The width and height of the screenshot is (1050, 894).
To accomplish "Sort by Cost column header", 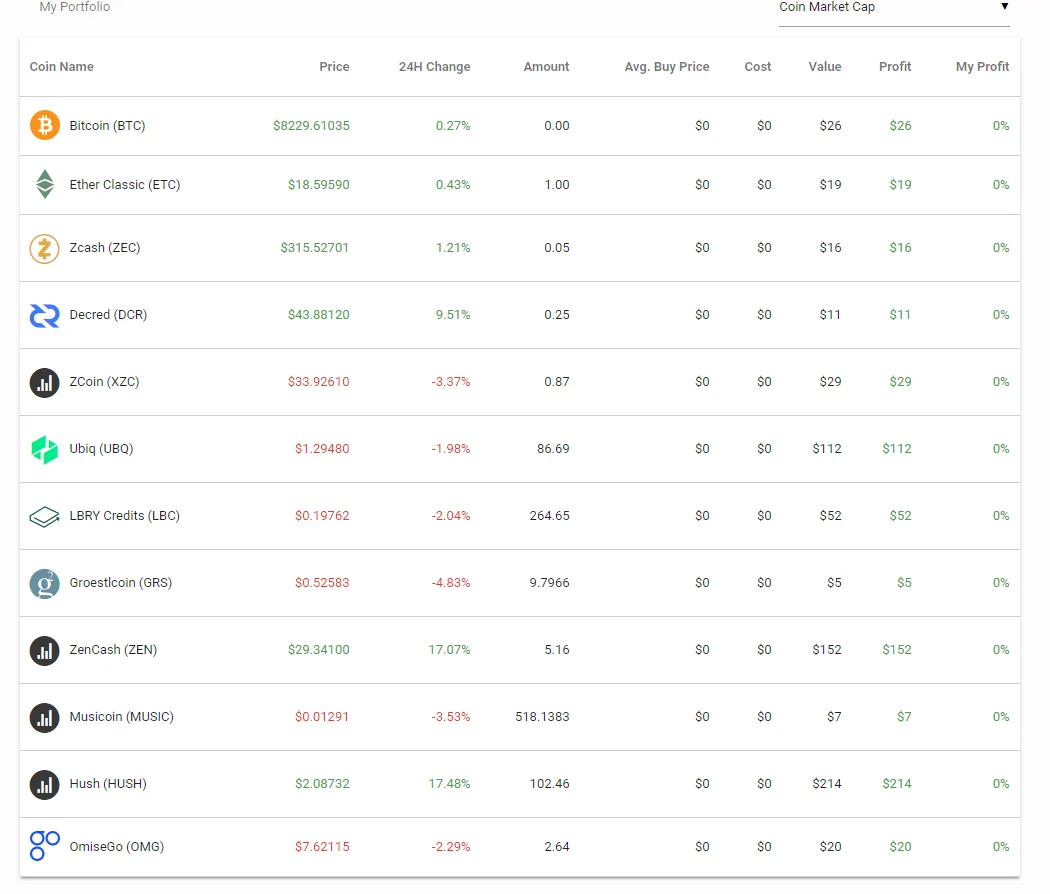I will [758, 66].
